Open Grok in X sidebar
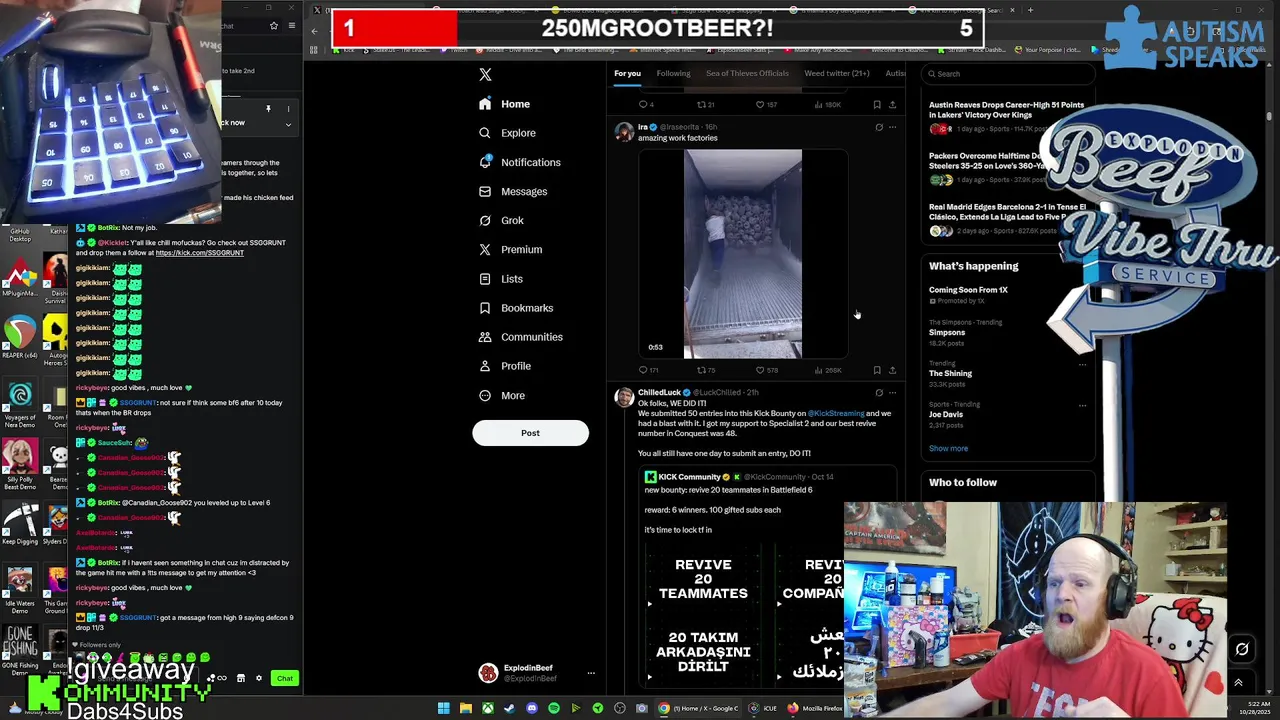Image resolution: width=1280 pixels, height=720 pixels. [501, 220]
